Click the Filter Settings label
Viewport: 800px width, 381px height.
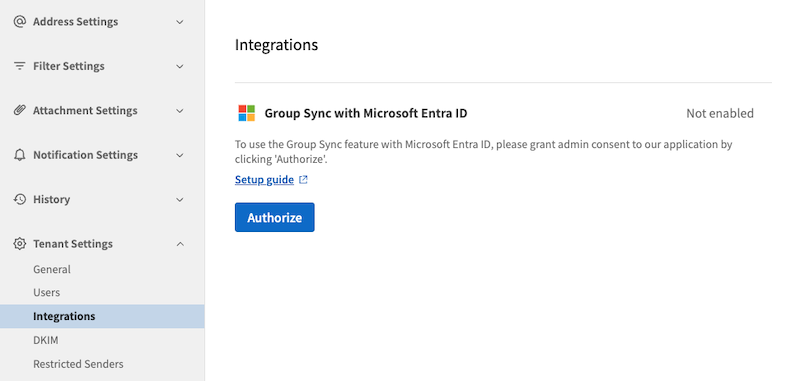click(69, 66)
